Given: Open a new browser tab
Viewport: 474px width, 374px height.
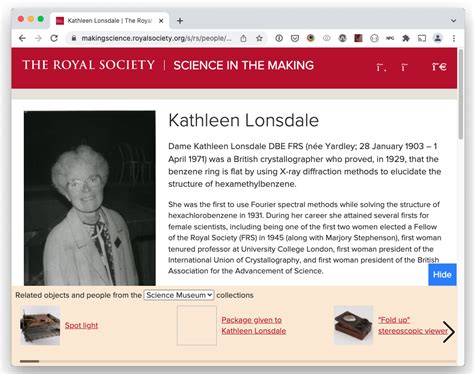Looking at the screenshot, I should pyautogui.click(x=180, y=21).
